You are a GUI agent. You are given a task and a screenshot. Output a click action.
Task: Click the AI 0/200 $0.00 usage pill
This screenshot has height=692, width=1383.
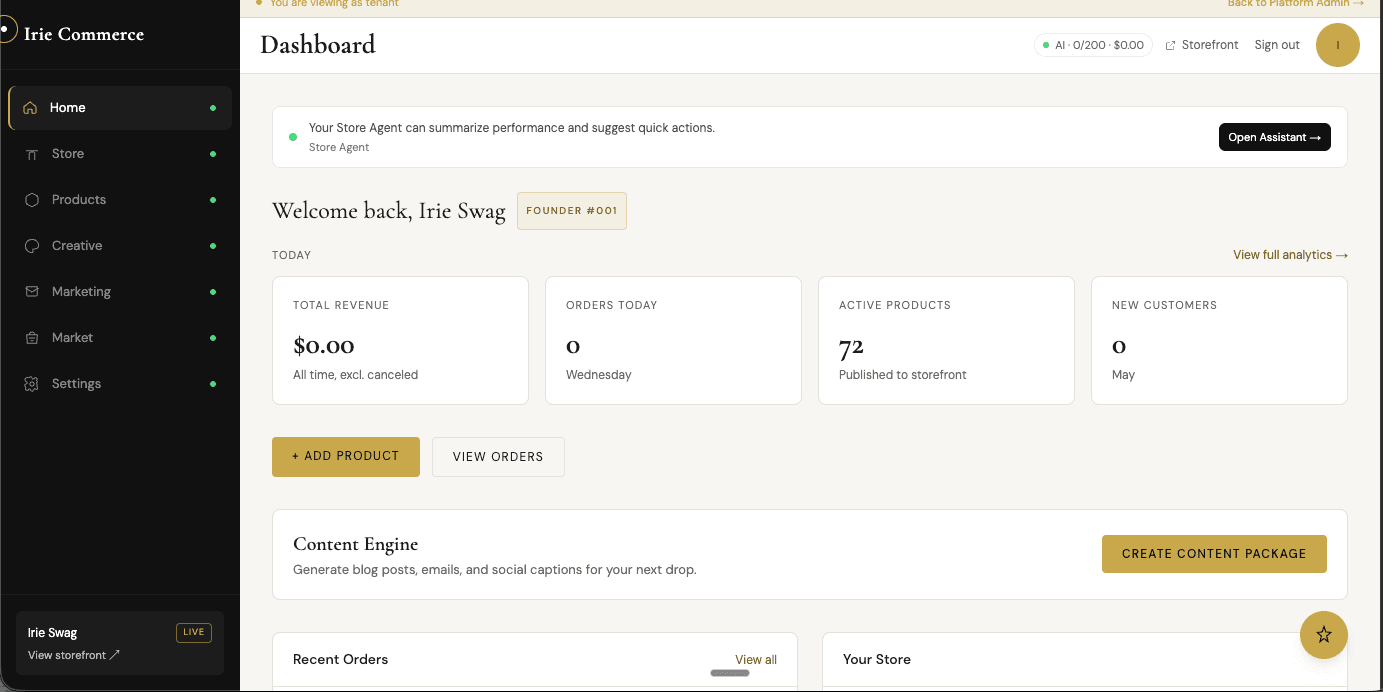pos(1093,45)
